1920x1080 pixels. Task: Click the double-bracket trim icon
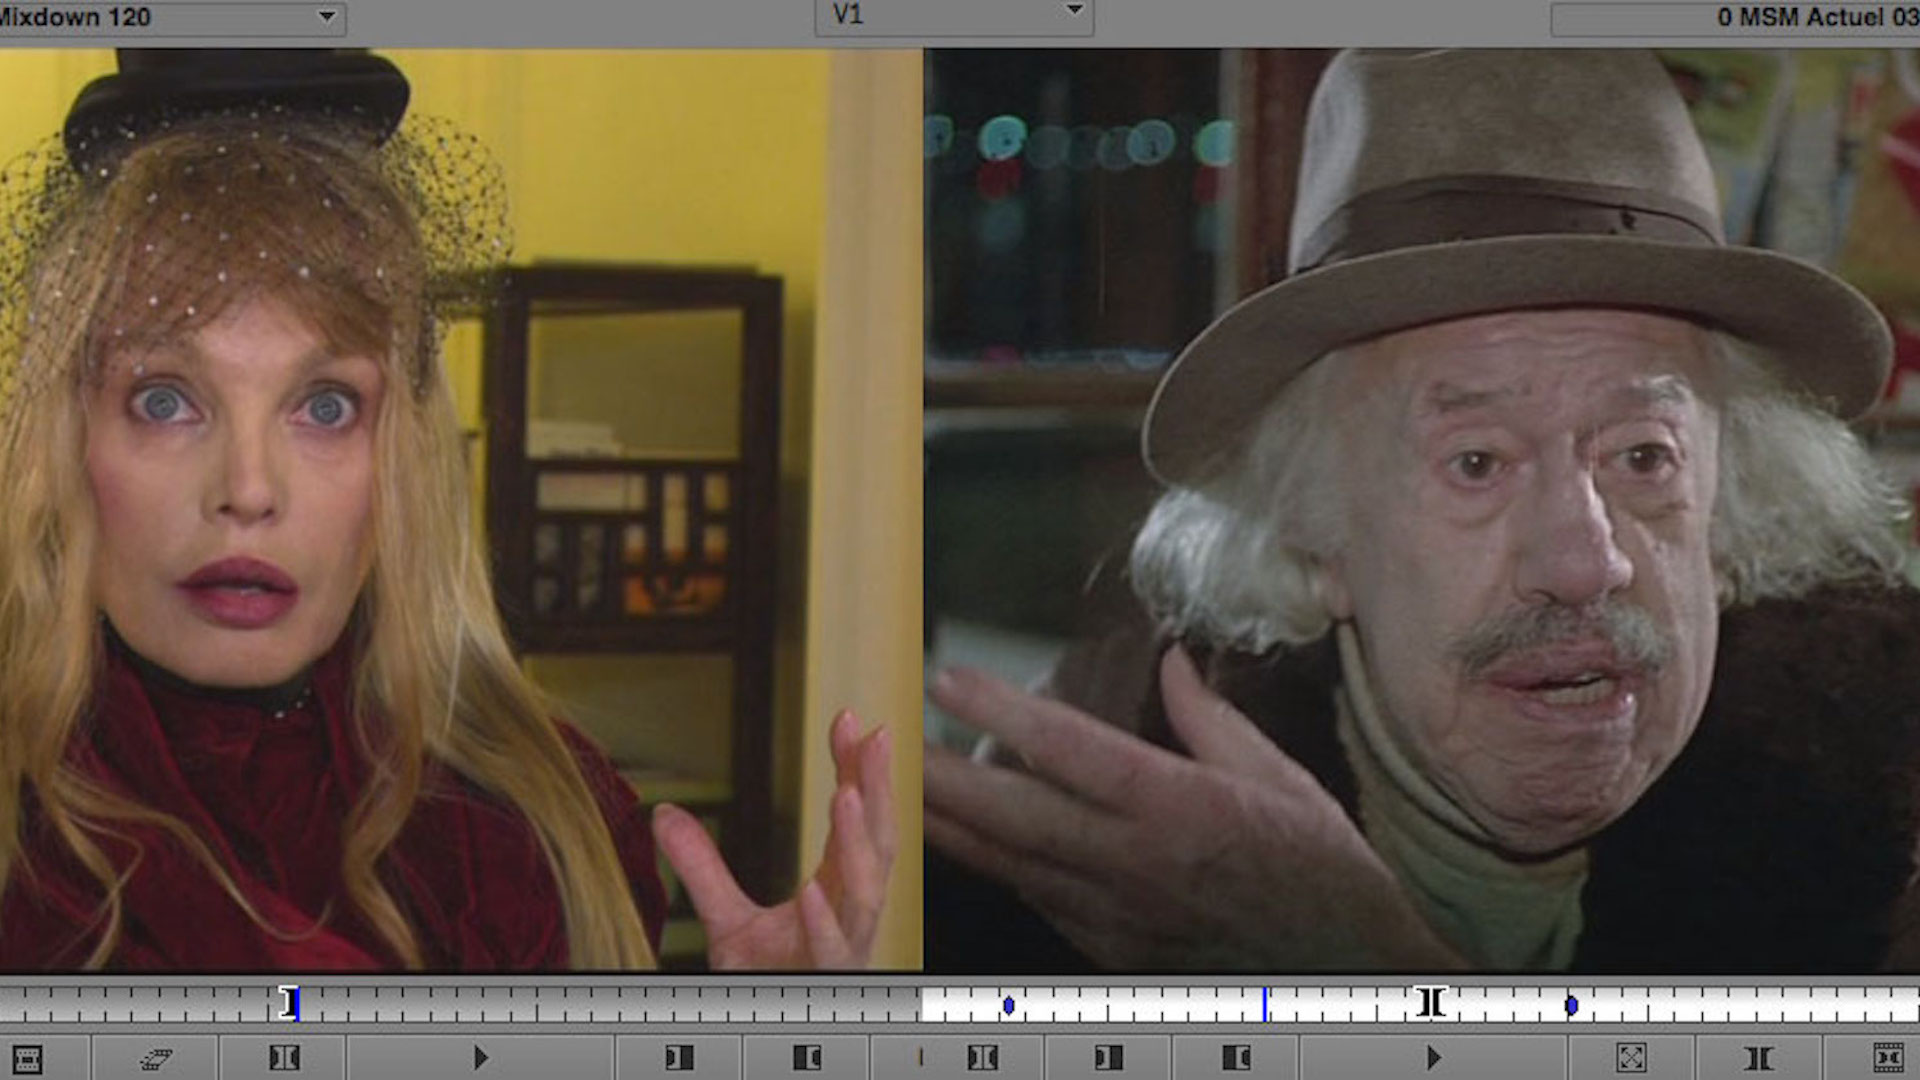1758,1057
